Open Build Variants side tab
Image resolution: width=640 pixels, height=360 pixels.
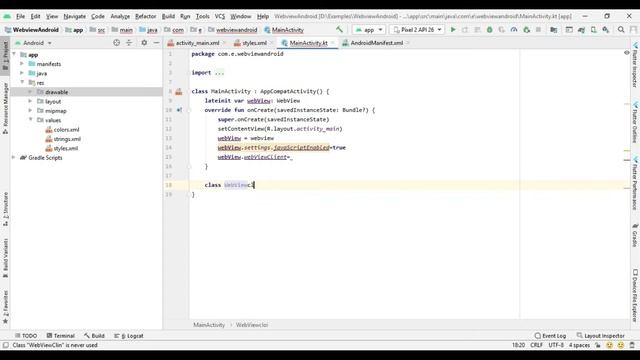coord(5,258)
